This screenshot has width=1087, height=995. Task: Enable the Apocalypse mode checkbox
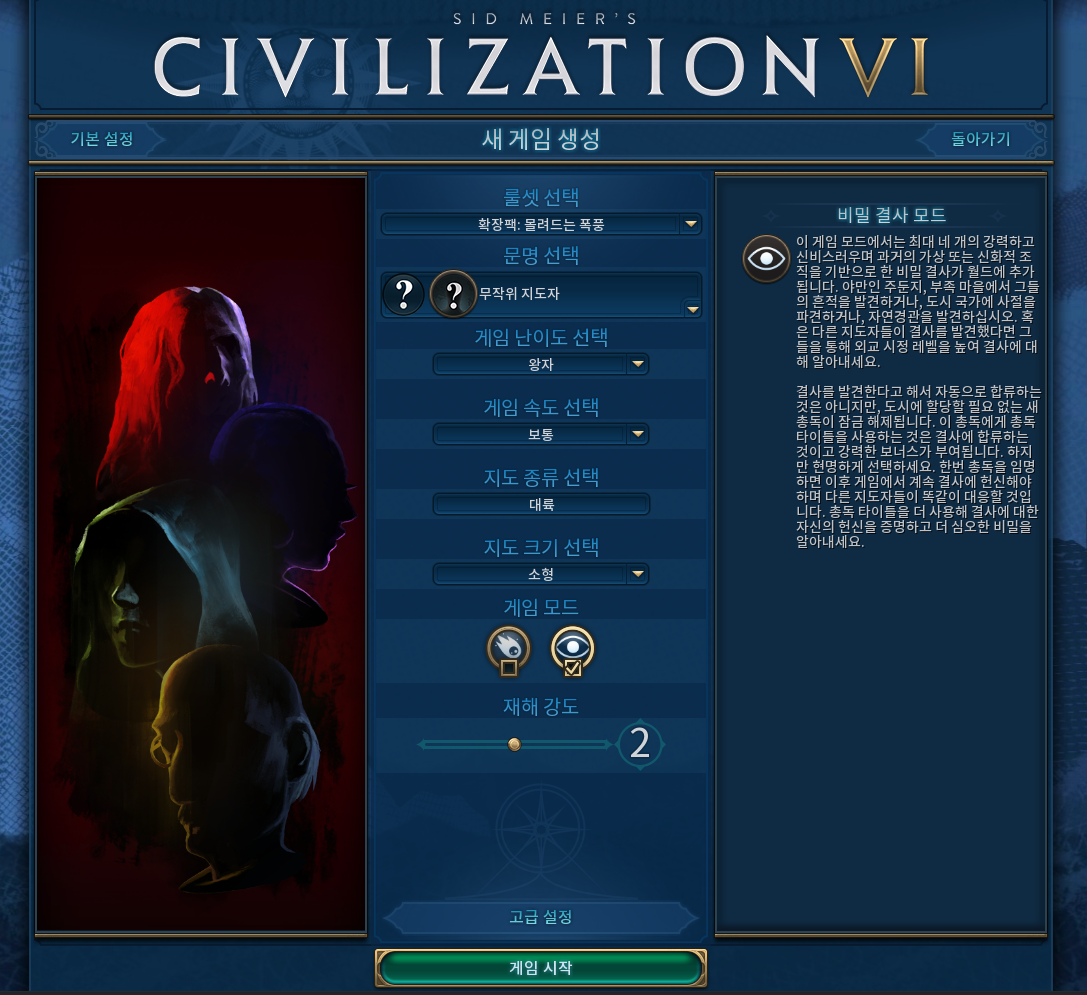[x=509, y=668]
